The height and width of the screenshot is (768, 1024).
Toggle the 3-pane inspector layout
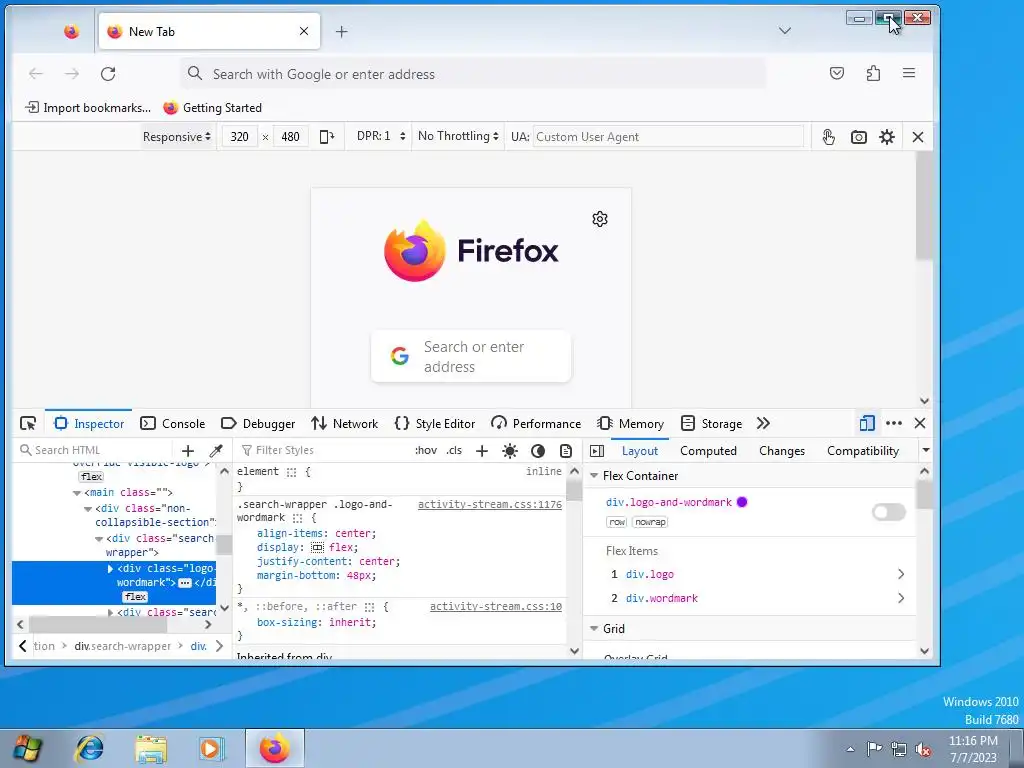coord(597,451)
